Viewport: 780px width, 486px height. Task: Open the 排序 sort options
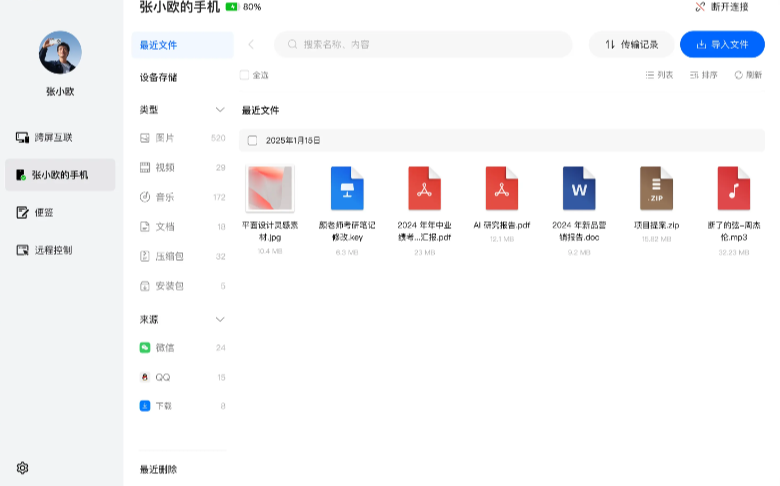click(x=703, y=75)
